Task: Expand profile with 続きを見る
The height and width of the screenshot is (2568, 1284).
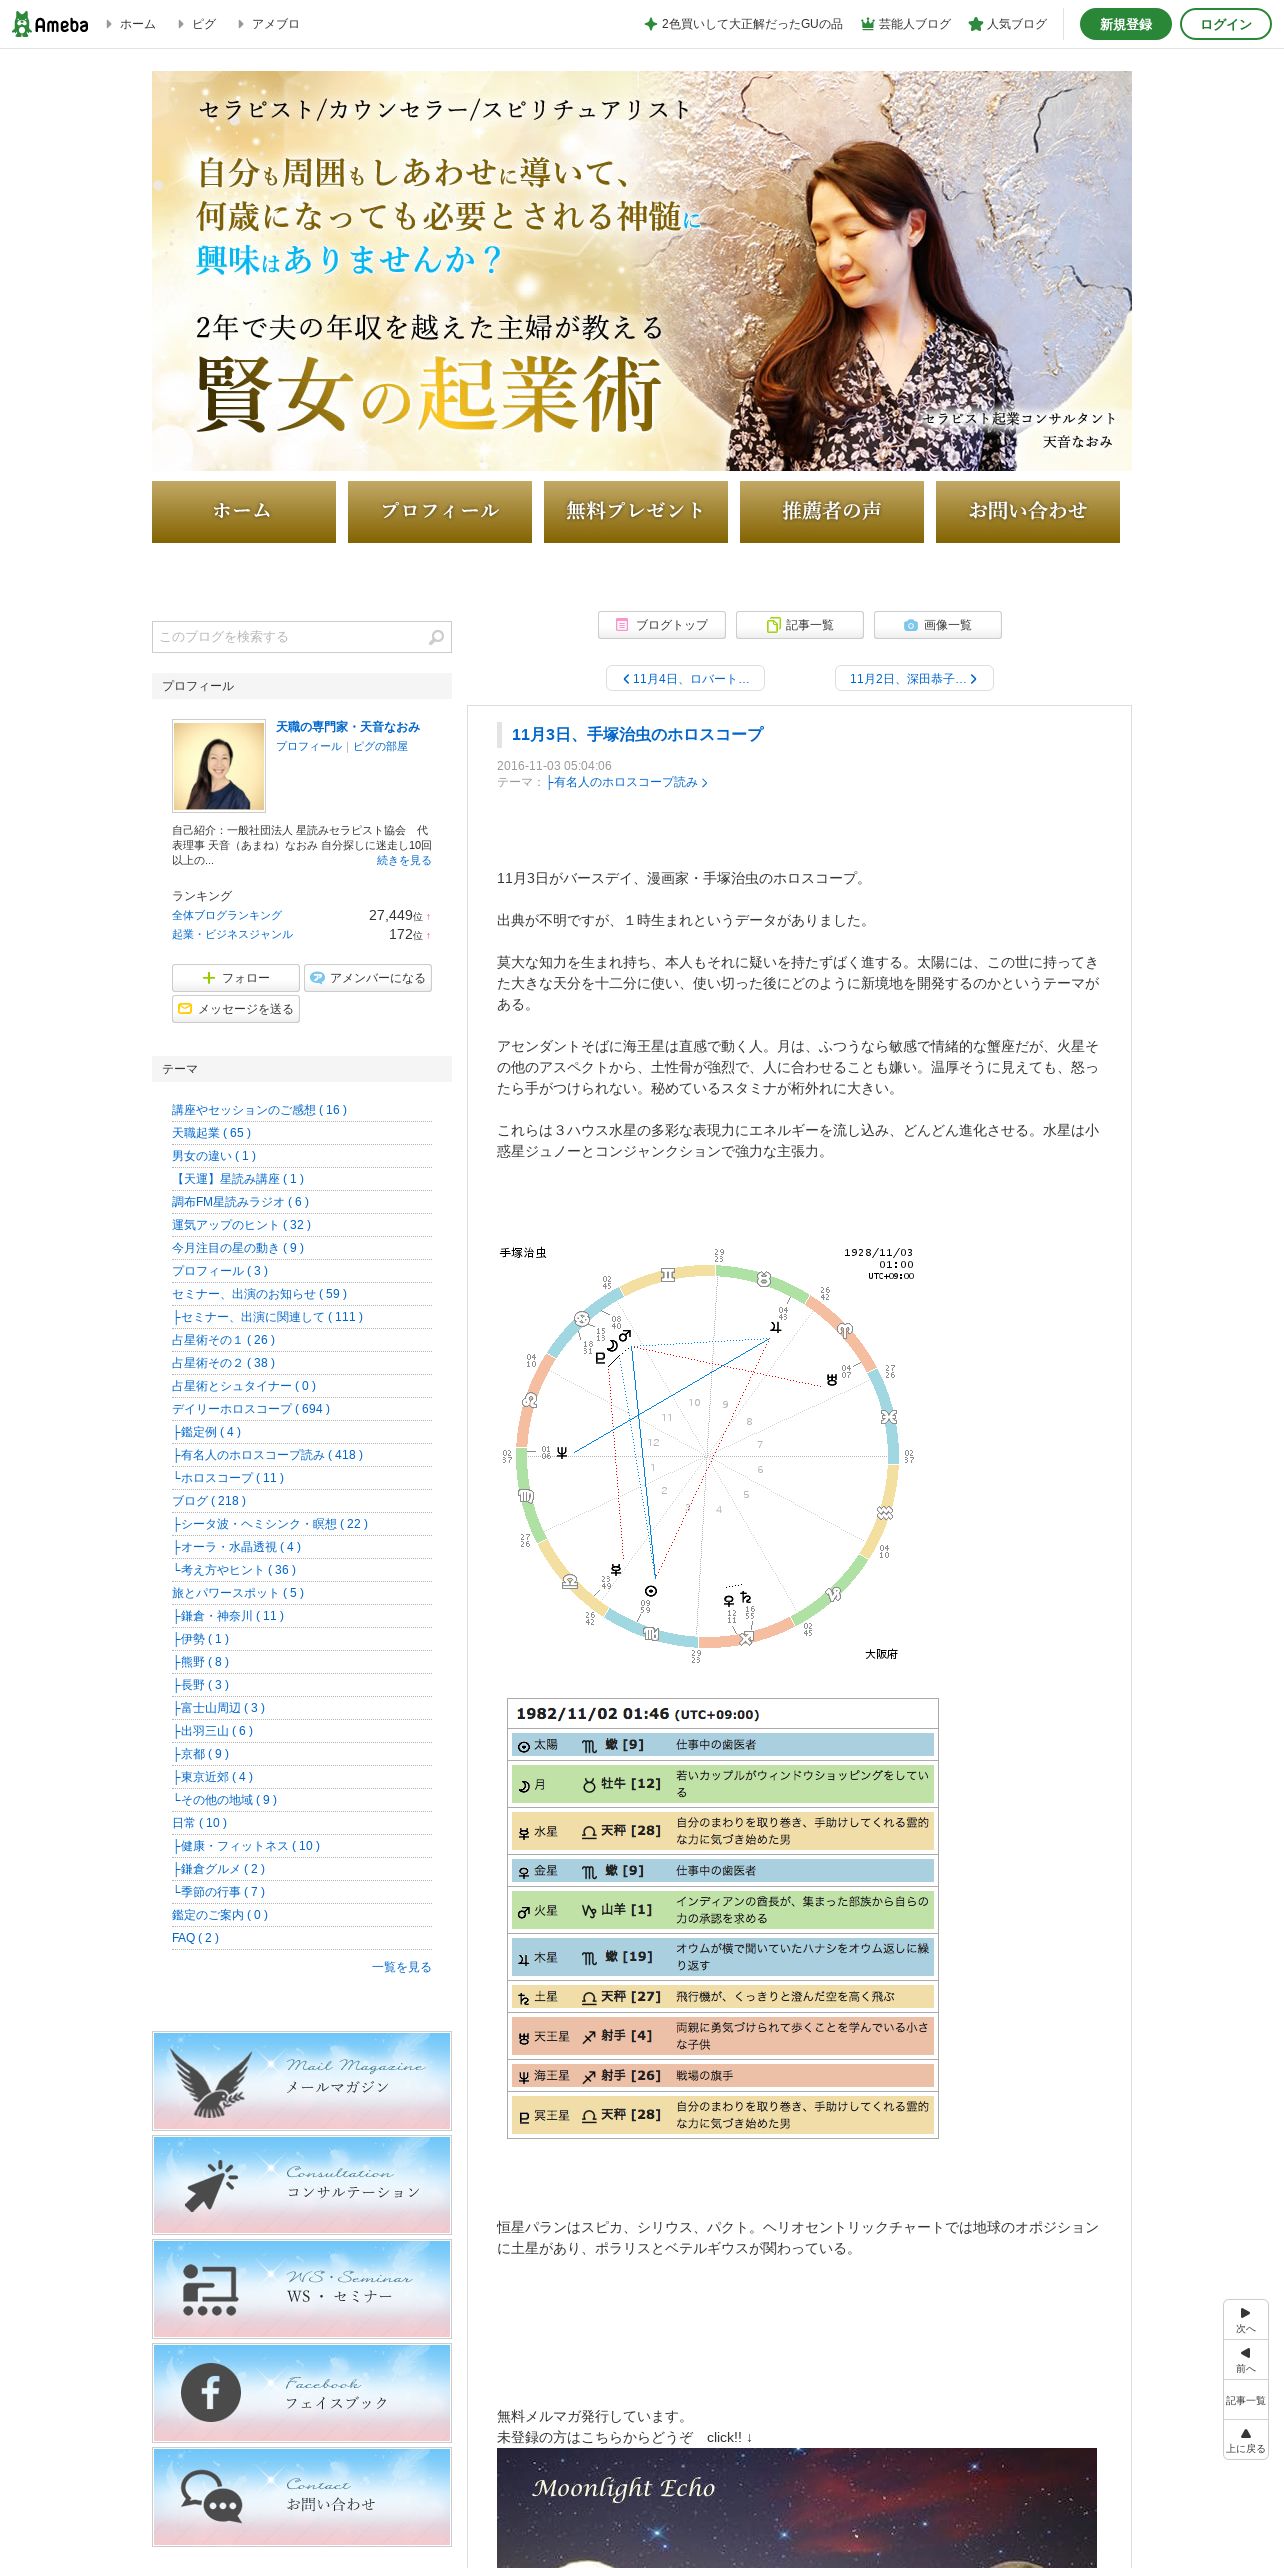Action: (x=404, y=860)
